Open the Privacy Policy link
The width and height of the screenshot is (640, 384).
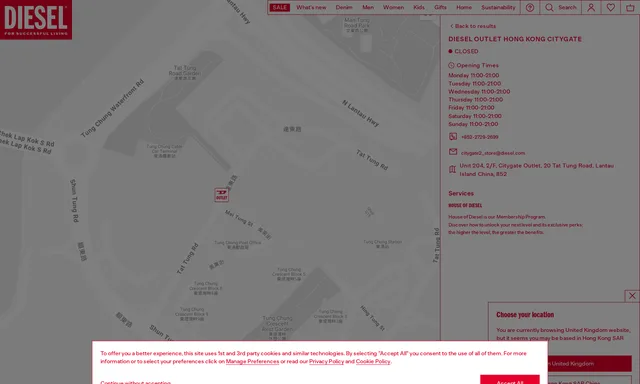point(326,362)
